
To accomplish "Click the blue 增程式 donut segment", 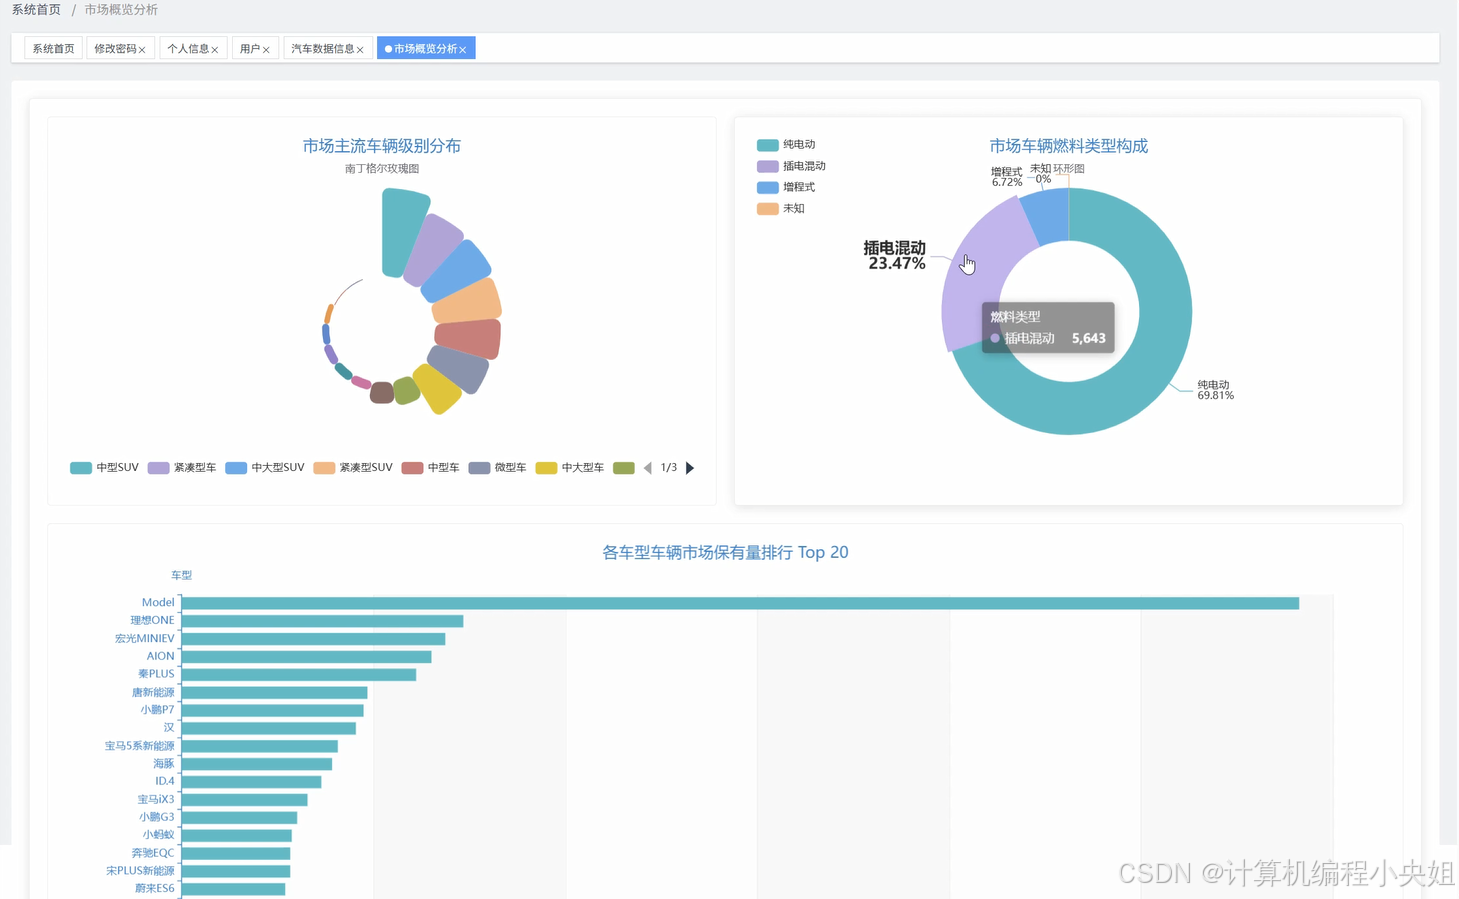I will (x=1048, y=215).
